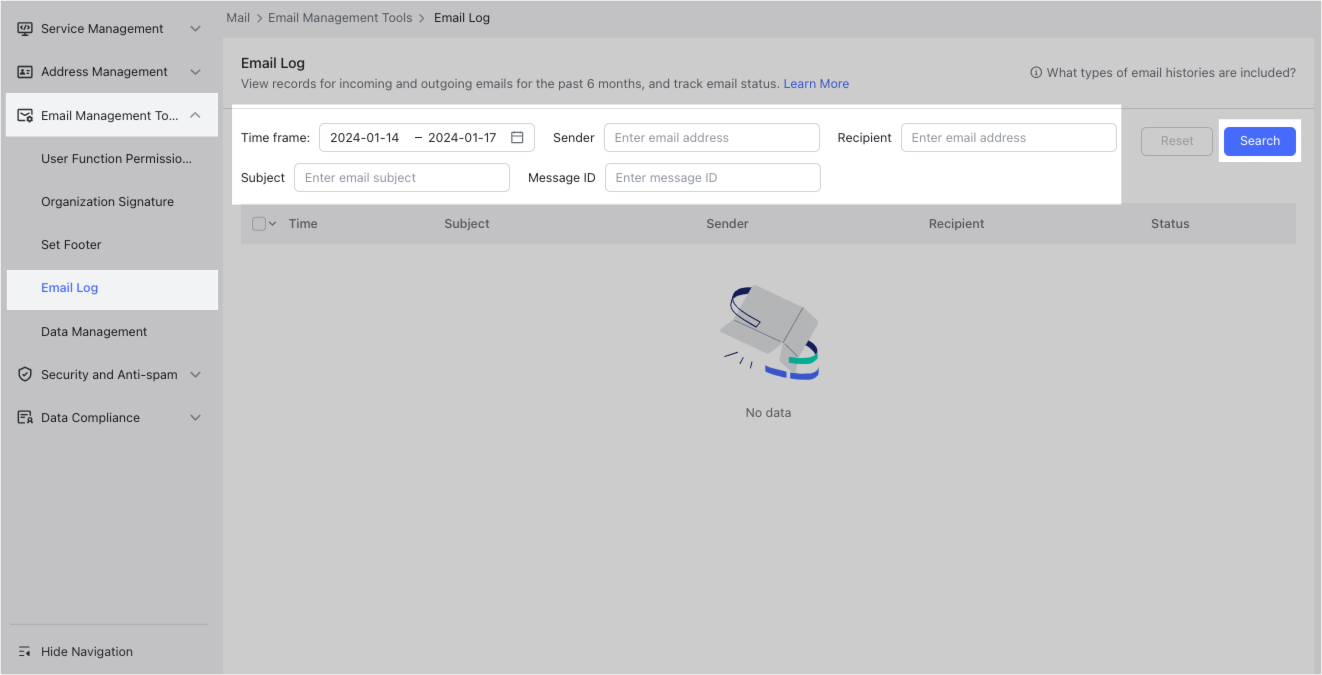Viewport: 1322px width, 675px height.
Task: Expand the Address Management chevron
Action: click(x=195, y=72)
